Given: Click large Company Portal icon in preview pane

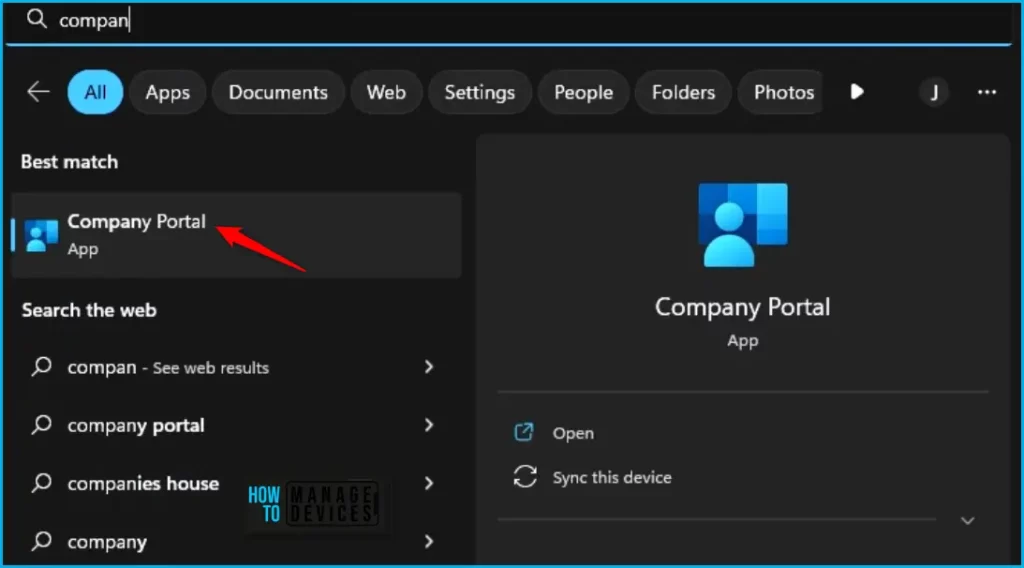Looking at the screenshot, I should coord(743,225).
